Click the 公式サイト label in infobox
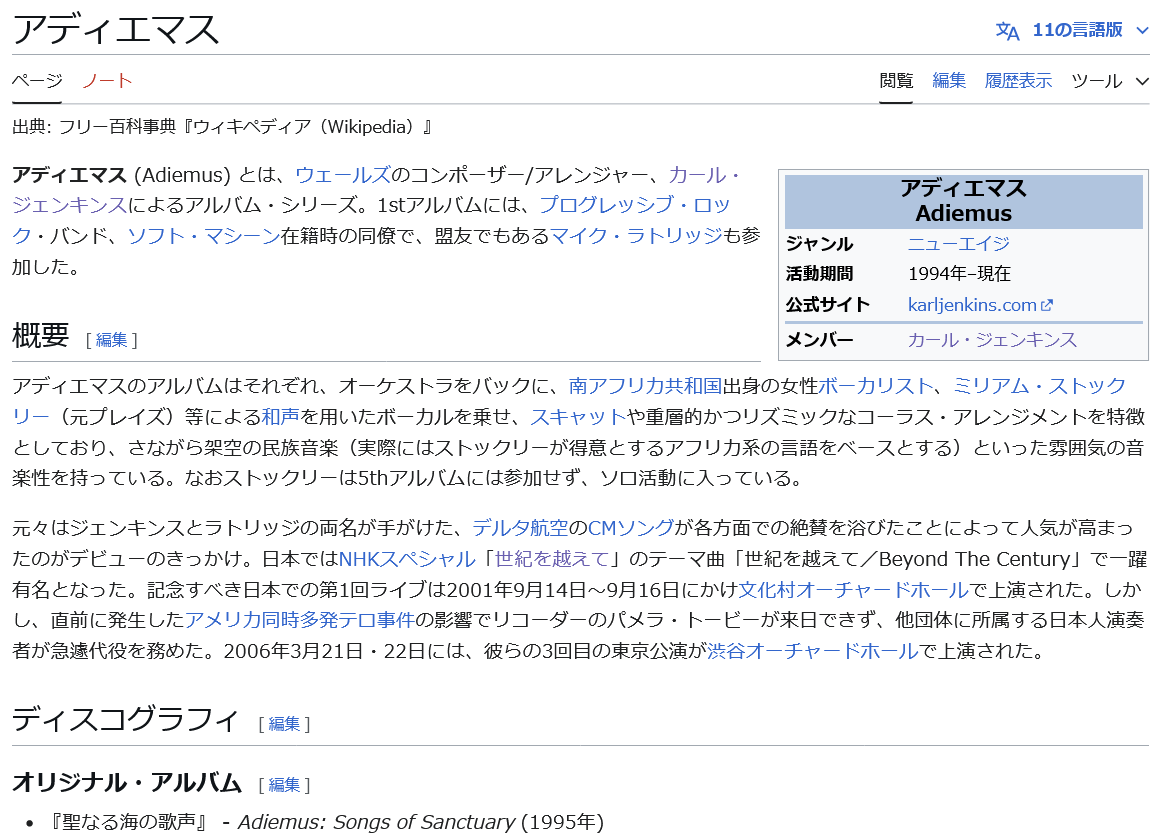This screenshot has width=1161, height=837. tap(828, 304)
